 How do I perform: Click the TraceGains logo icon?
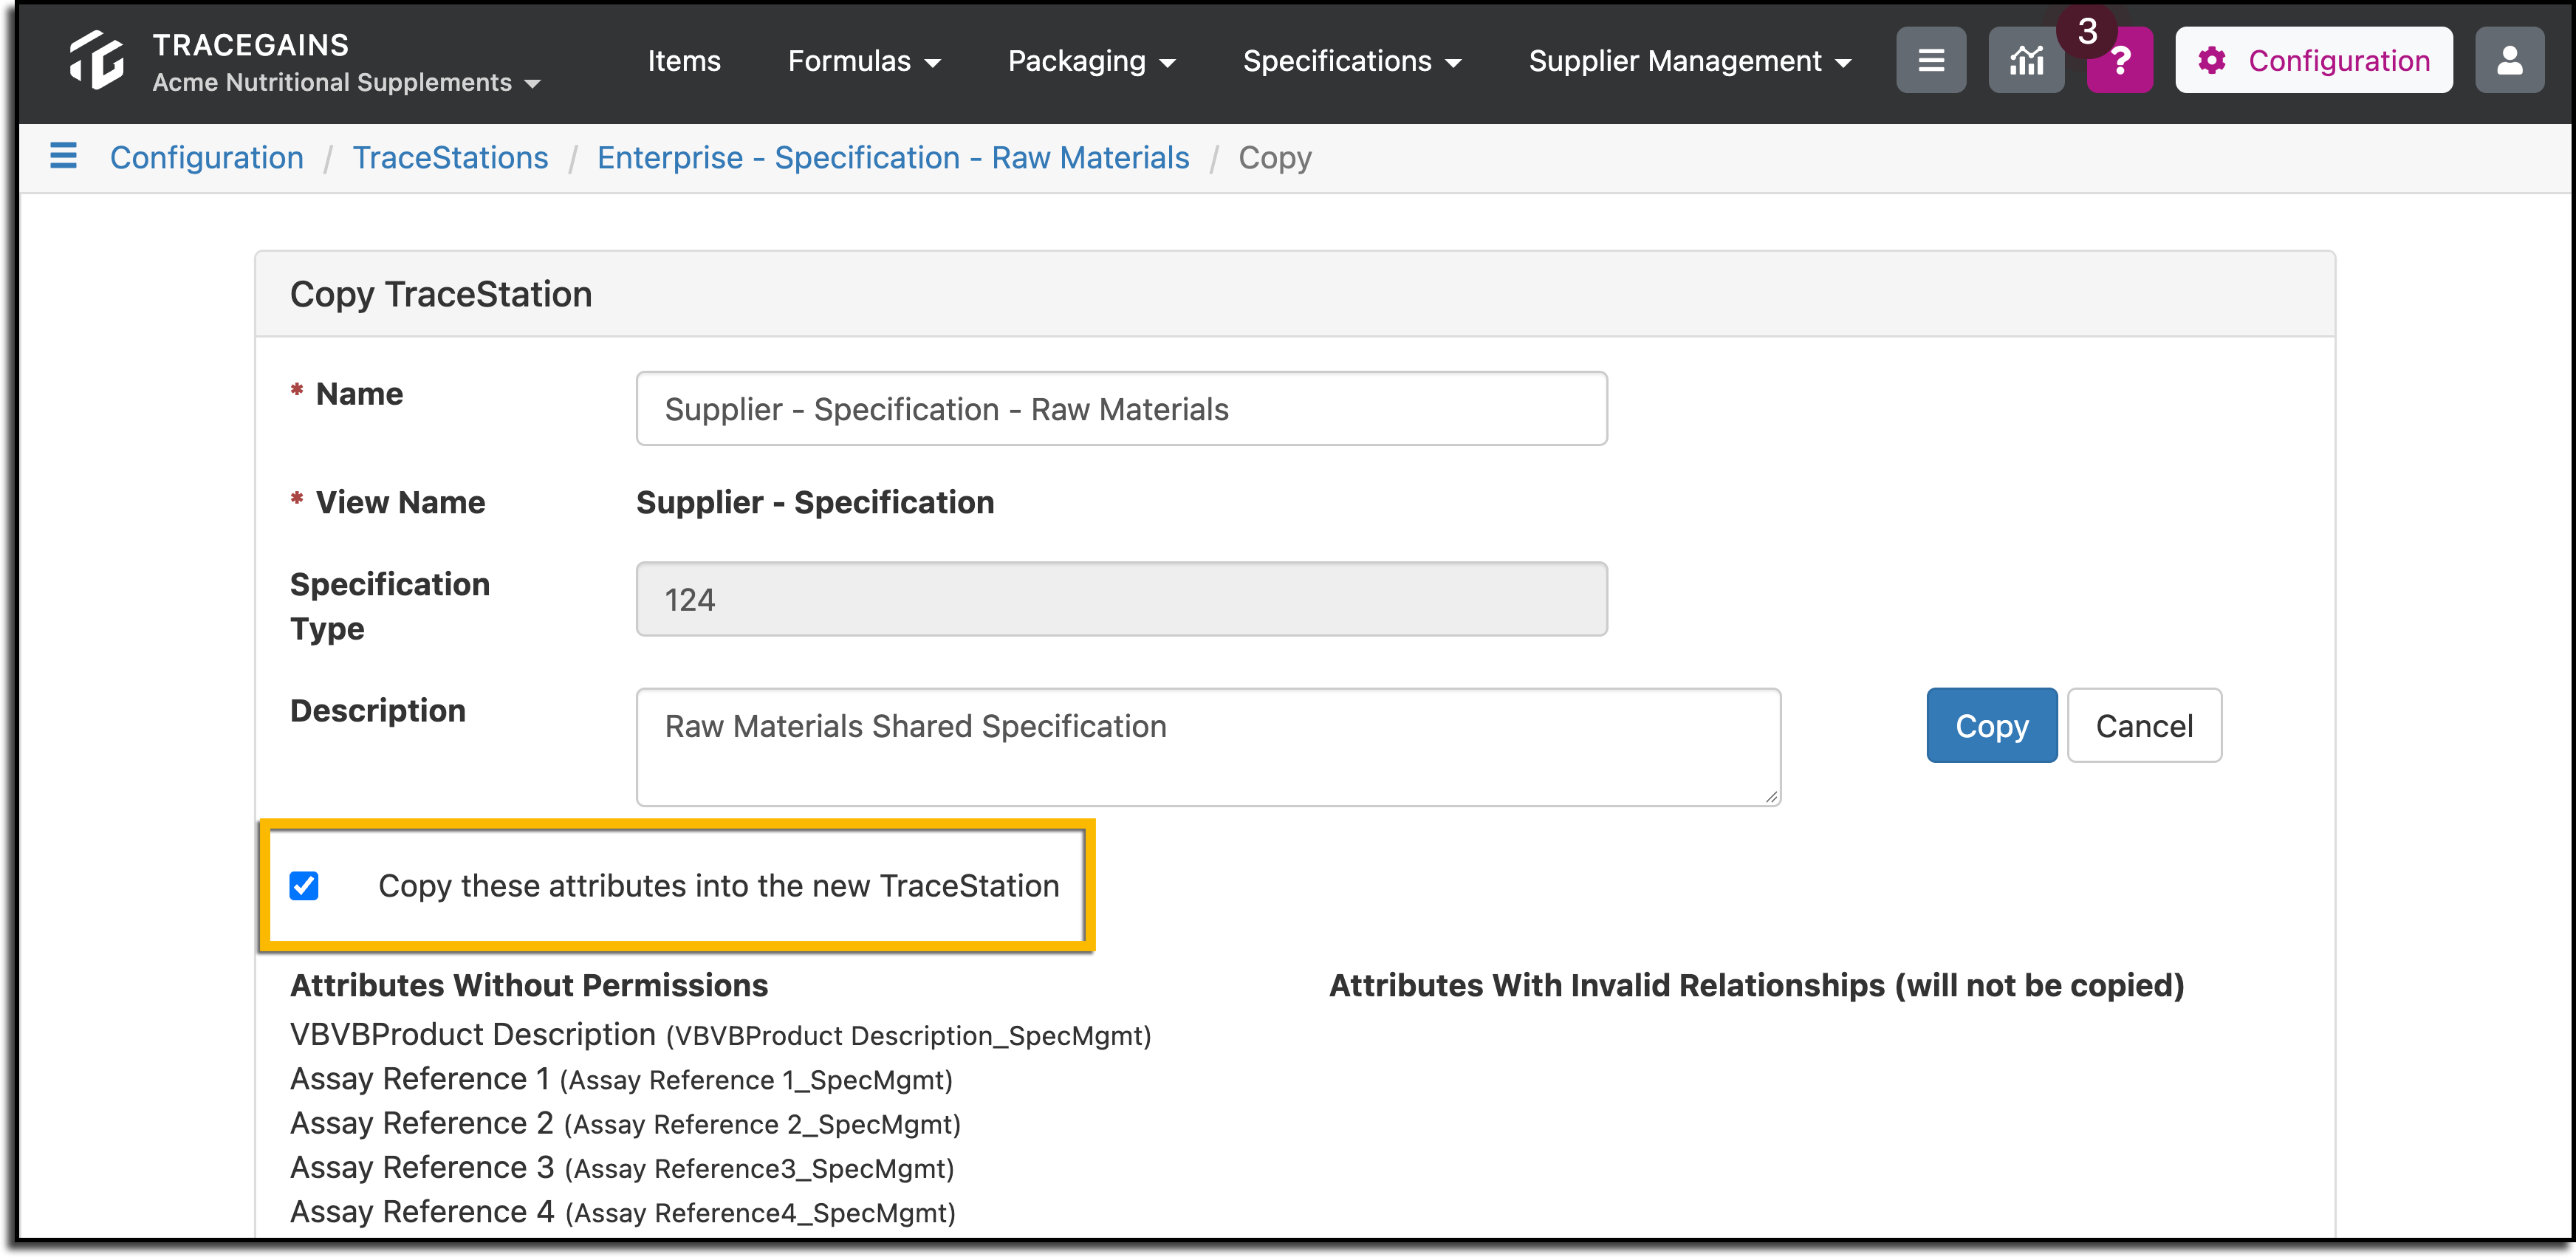[97, 60]
